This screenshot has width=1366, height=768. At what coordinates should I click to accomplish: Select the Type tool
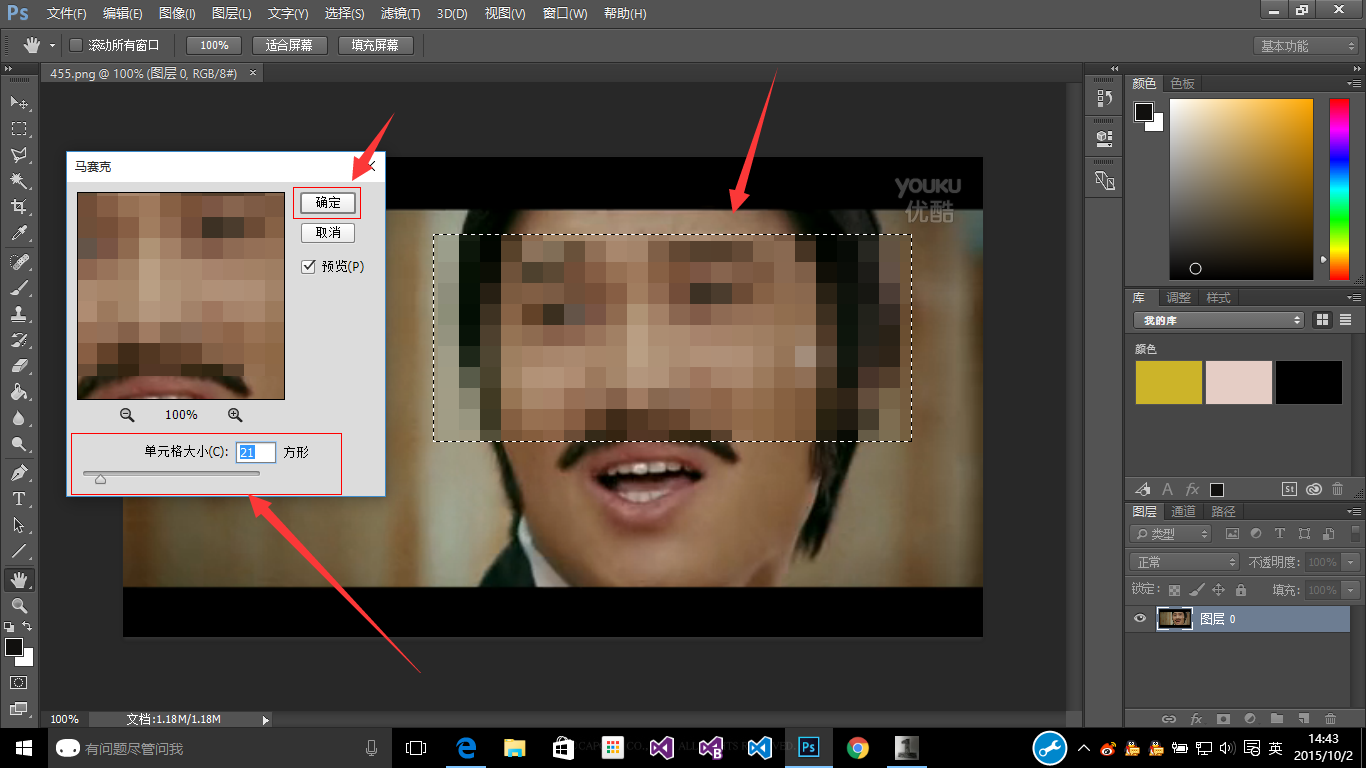[19, 499]
